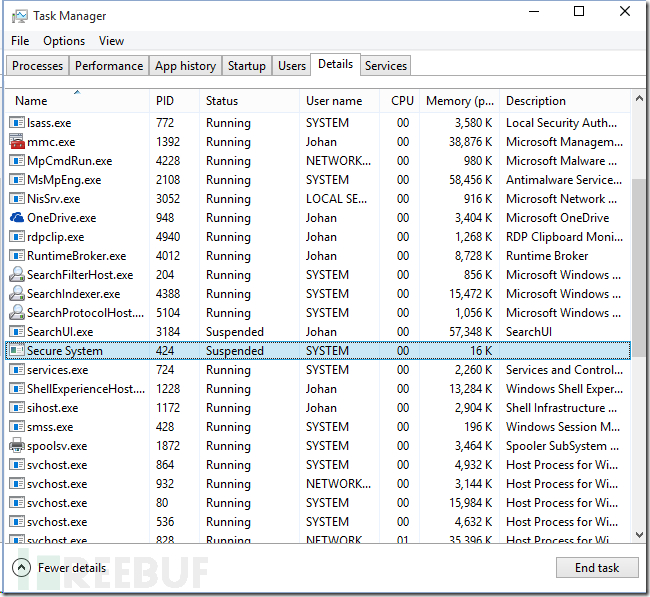The image size is (650, 597).
Task: Select the spoolsv.exe process name
Action: pos(57,446)
